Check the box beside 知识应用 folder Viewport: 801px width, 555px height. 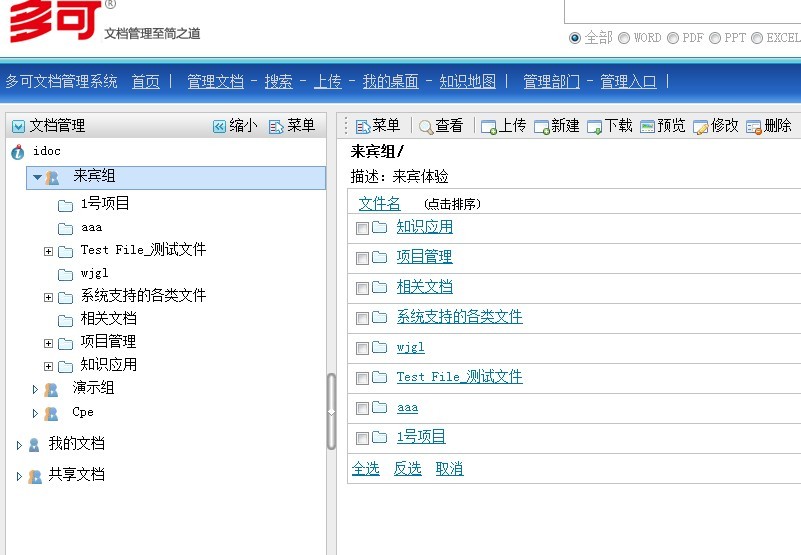pyautogui.click(x=362, y=227)
